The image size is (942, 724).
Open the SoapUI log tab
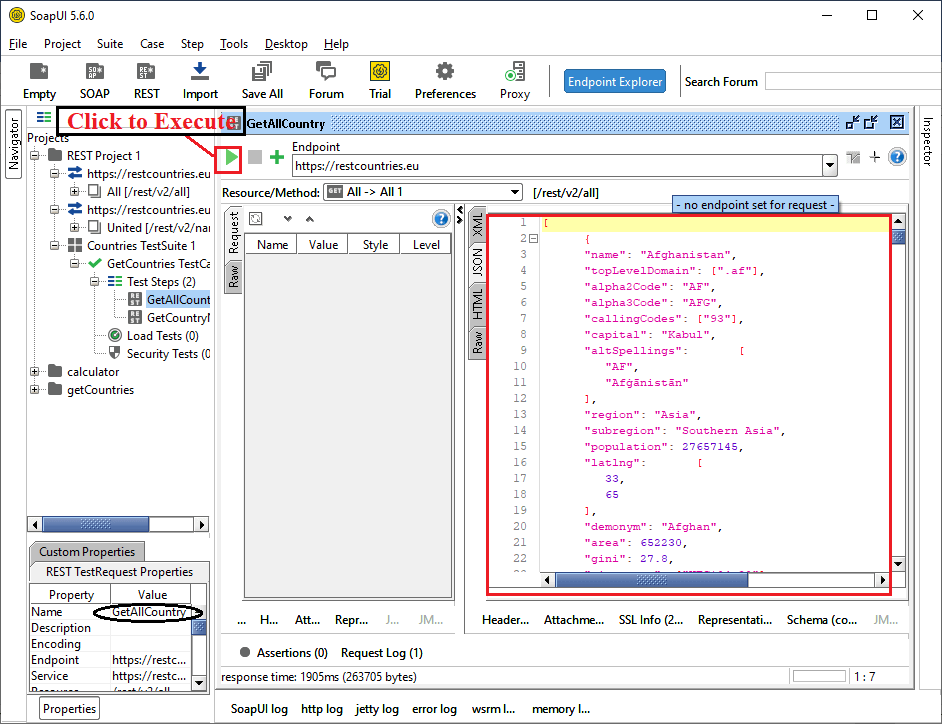(x=259, y=709)
